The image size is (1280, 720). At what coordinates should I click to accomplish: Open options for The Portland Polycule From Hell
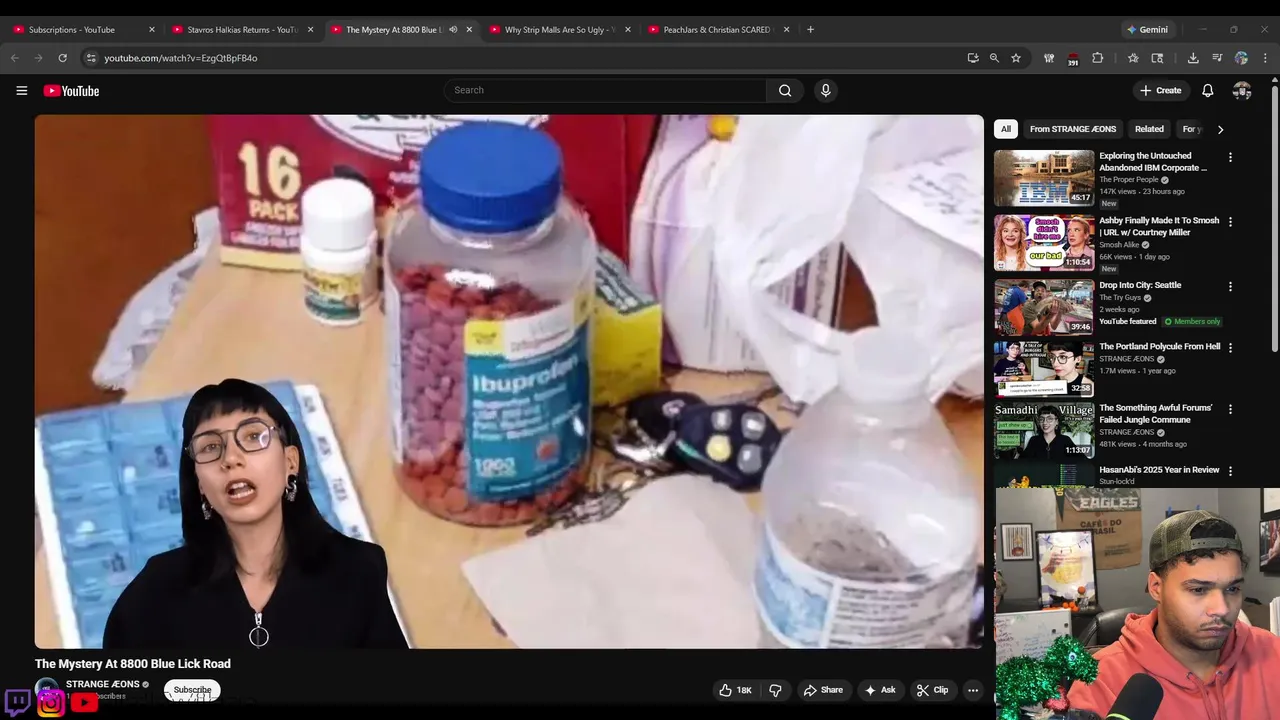click(x=1230, y=347)
